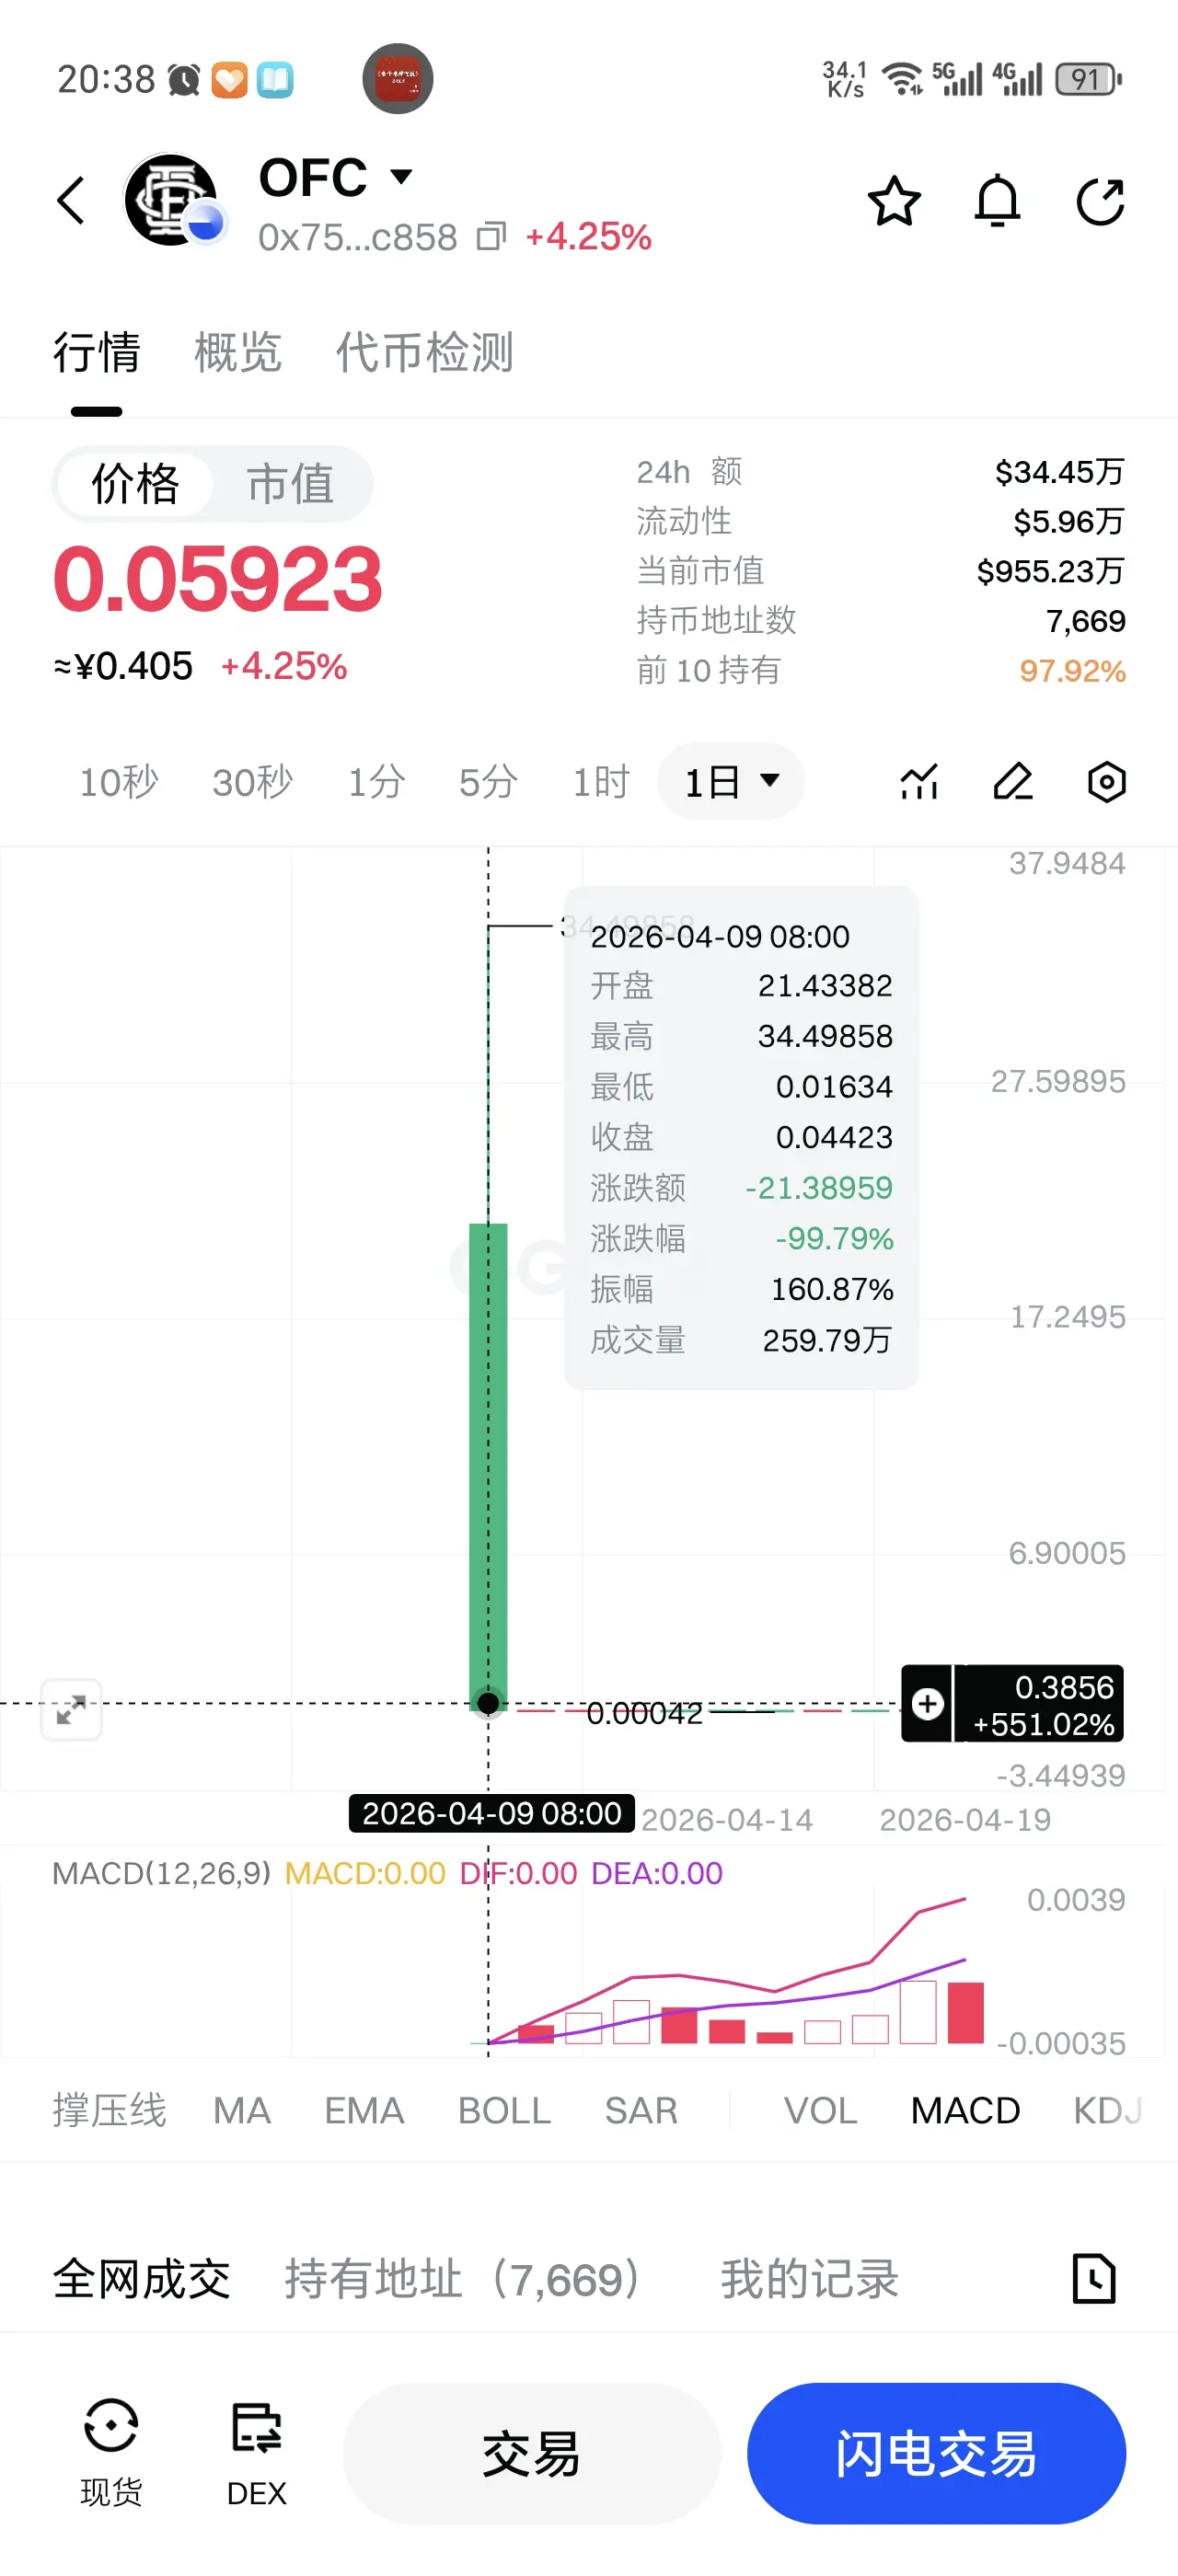Add OFC to favorites with star
1178x2576 pixels.
(x=893, y=201)
